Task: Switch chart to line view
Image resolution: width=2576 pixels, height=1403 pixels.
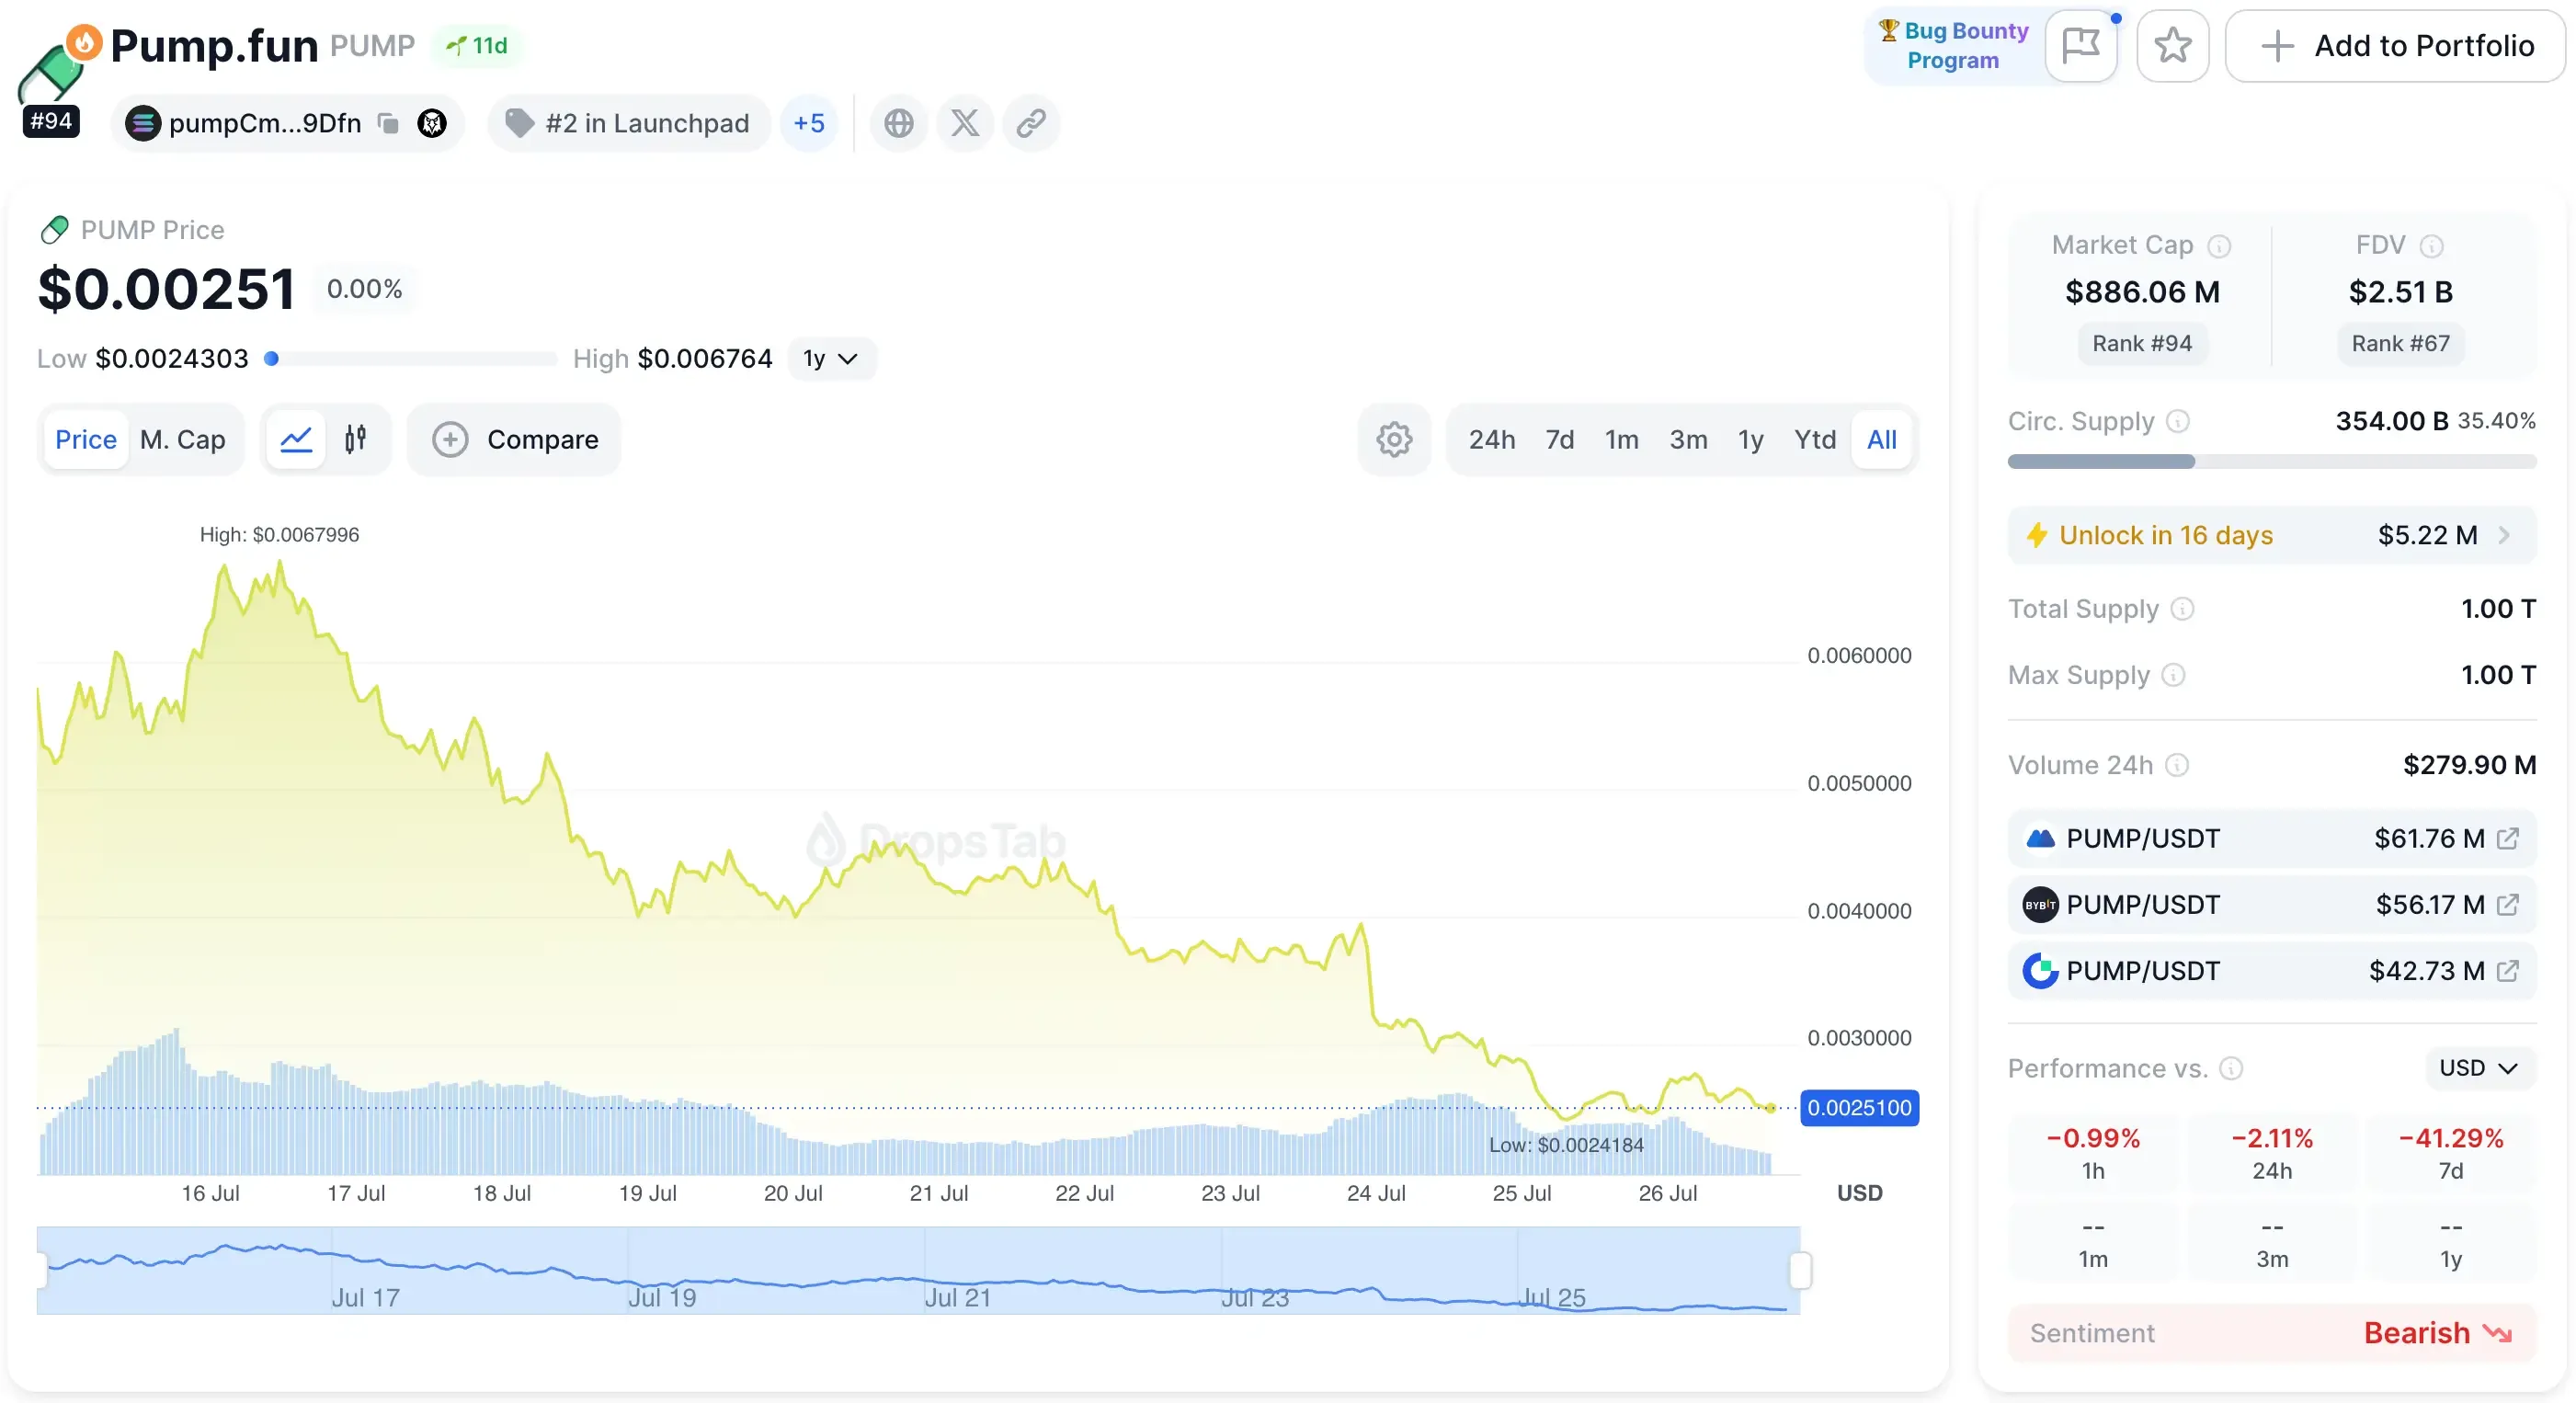Action: [x=296, y=439]
